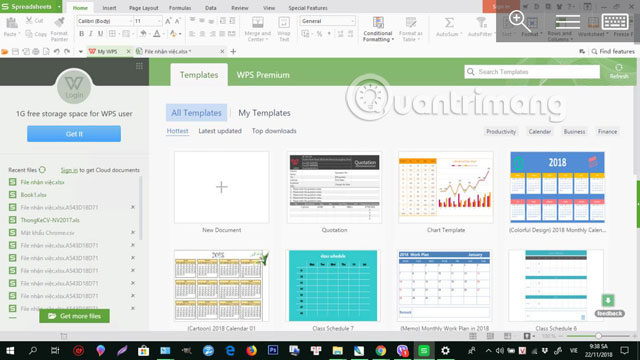
Task: Click the Print icon in quick toolbar
Action: [x=36, y=52]
